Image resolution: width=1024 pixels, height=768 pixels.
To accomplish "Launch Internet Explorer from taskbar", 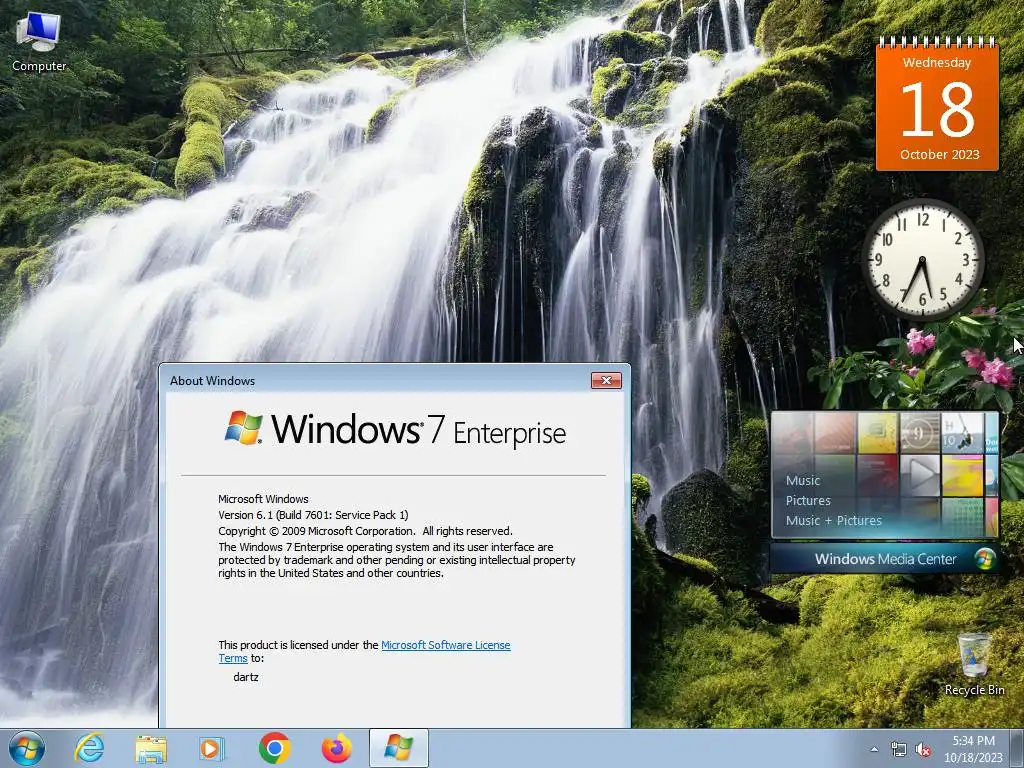I will coord(89,748).
